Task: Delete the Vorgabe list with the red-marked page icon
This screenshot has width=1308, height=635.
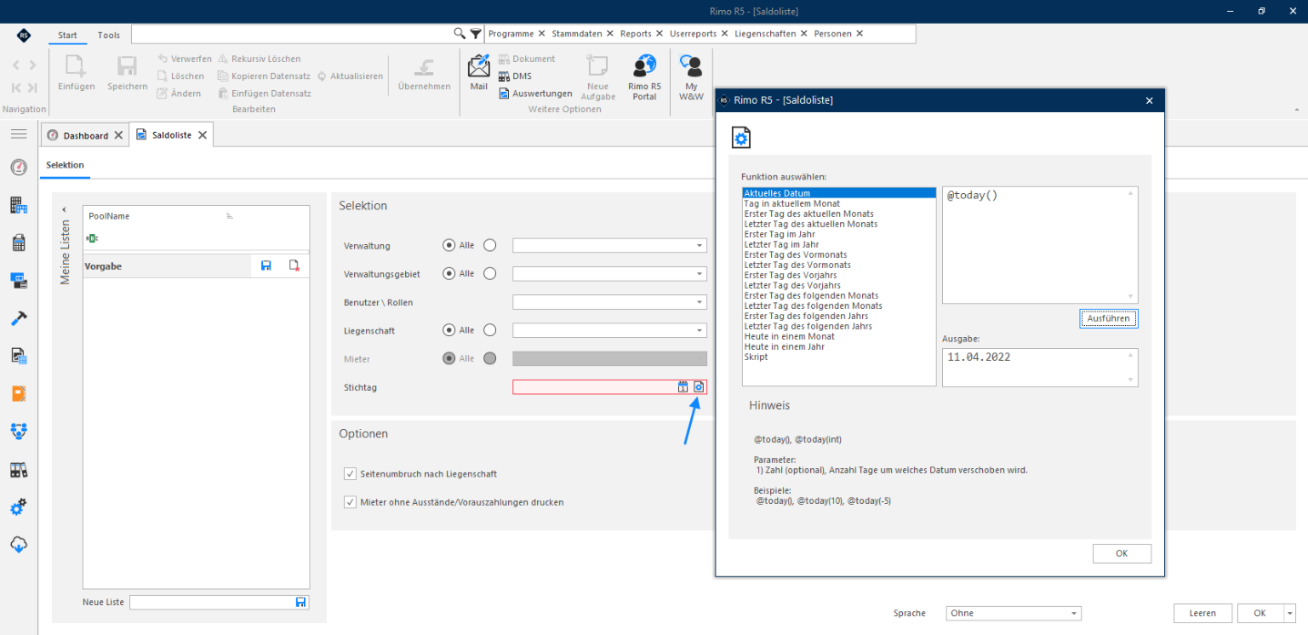Action: [x=294, y=266]
